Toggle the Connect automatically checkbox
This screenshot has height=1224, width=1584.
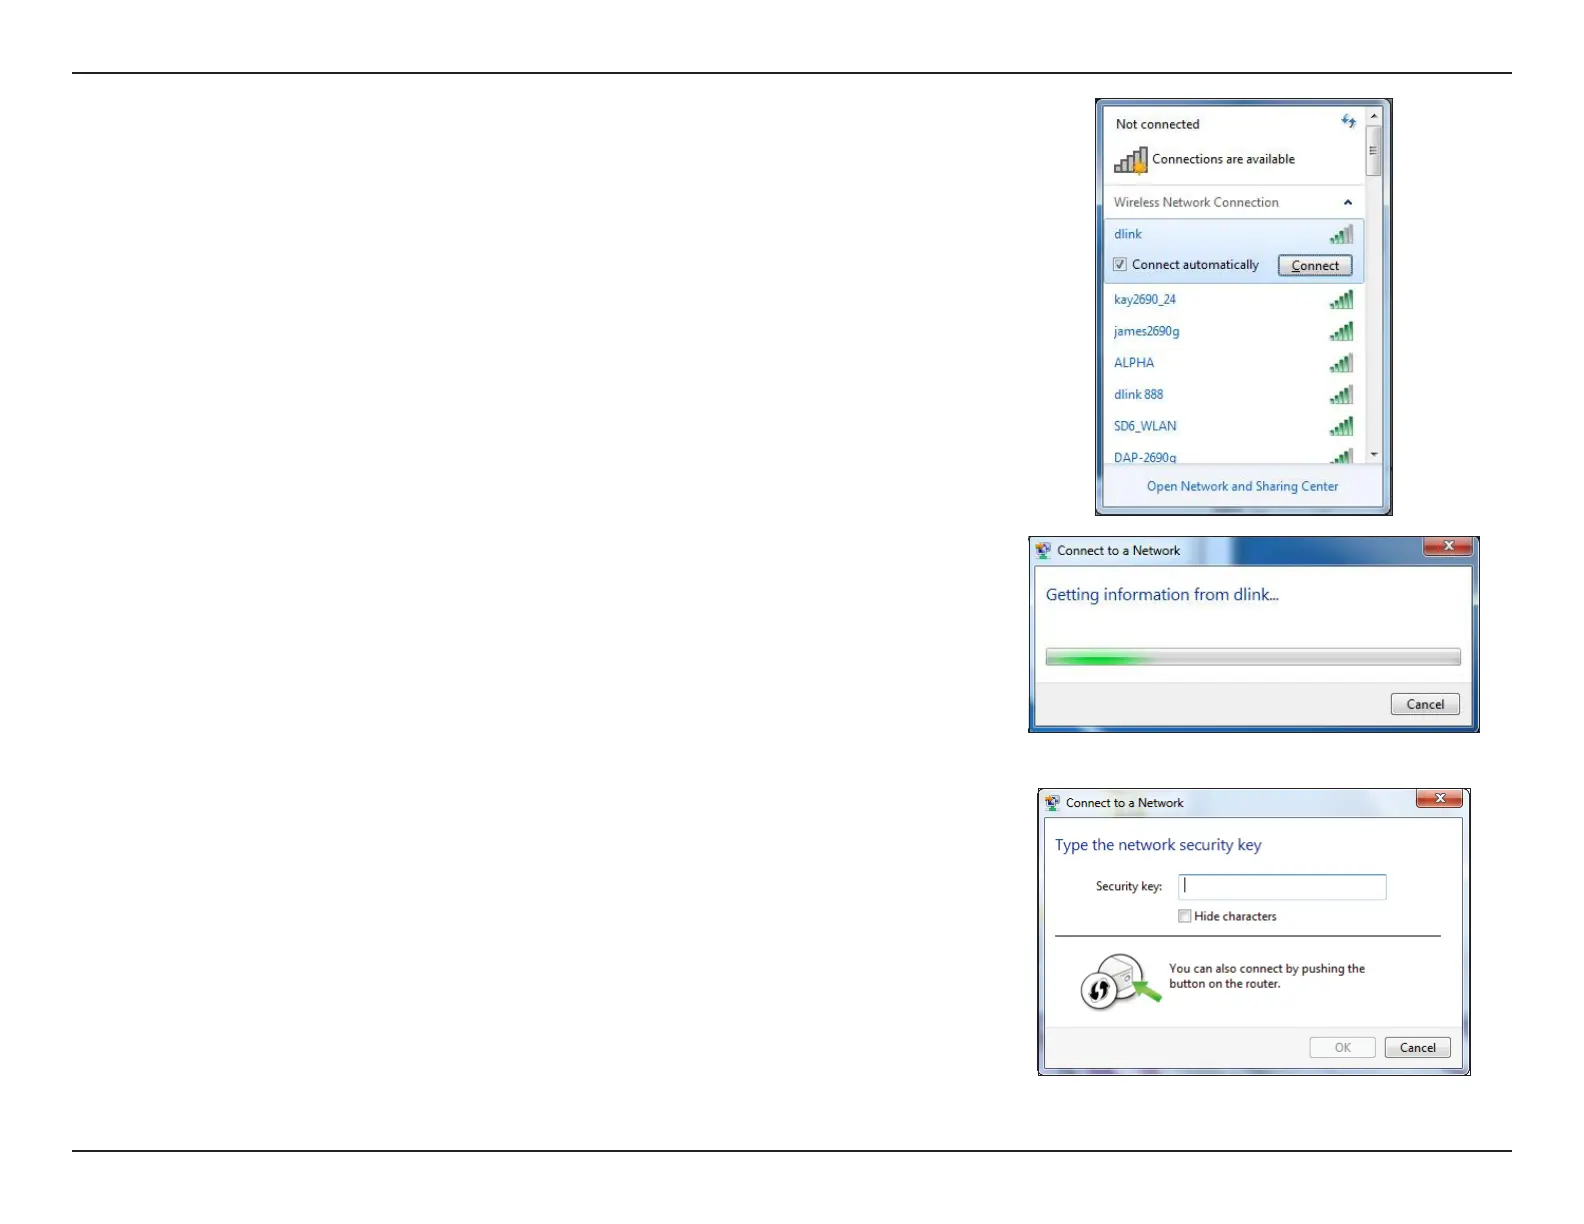click(1120, 265)
